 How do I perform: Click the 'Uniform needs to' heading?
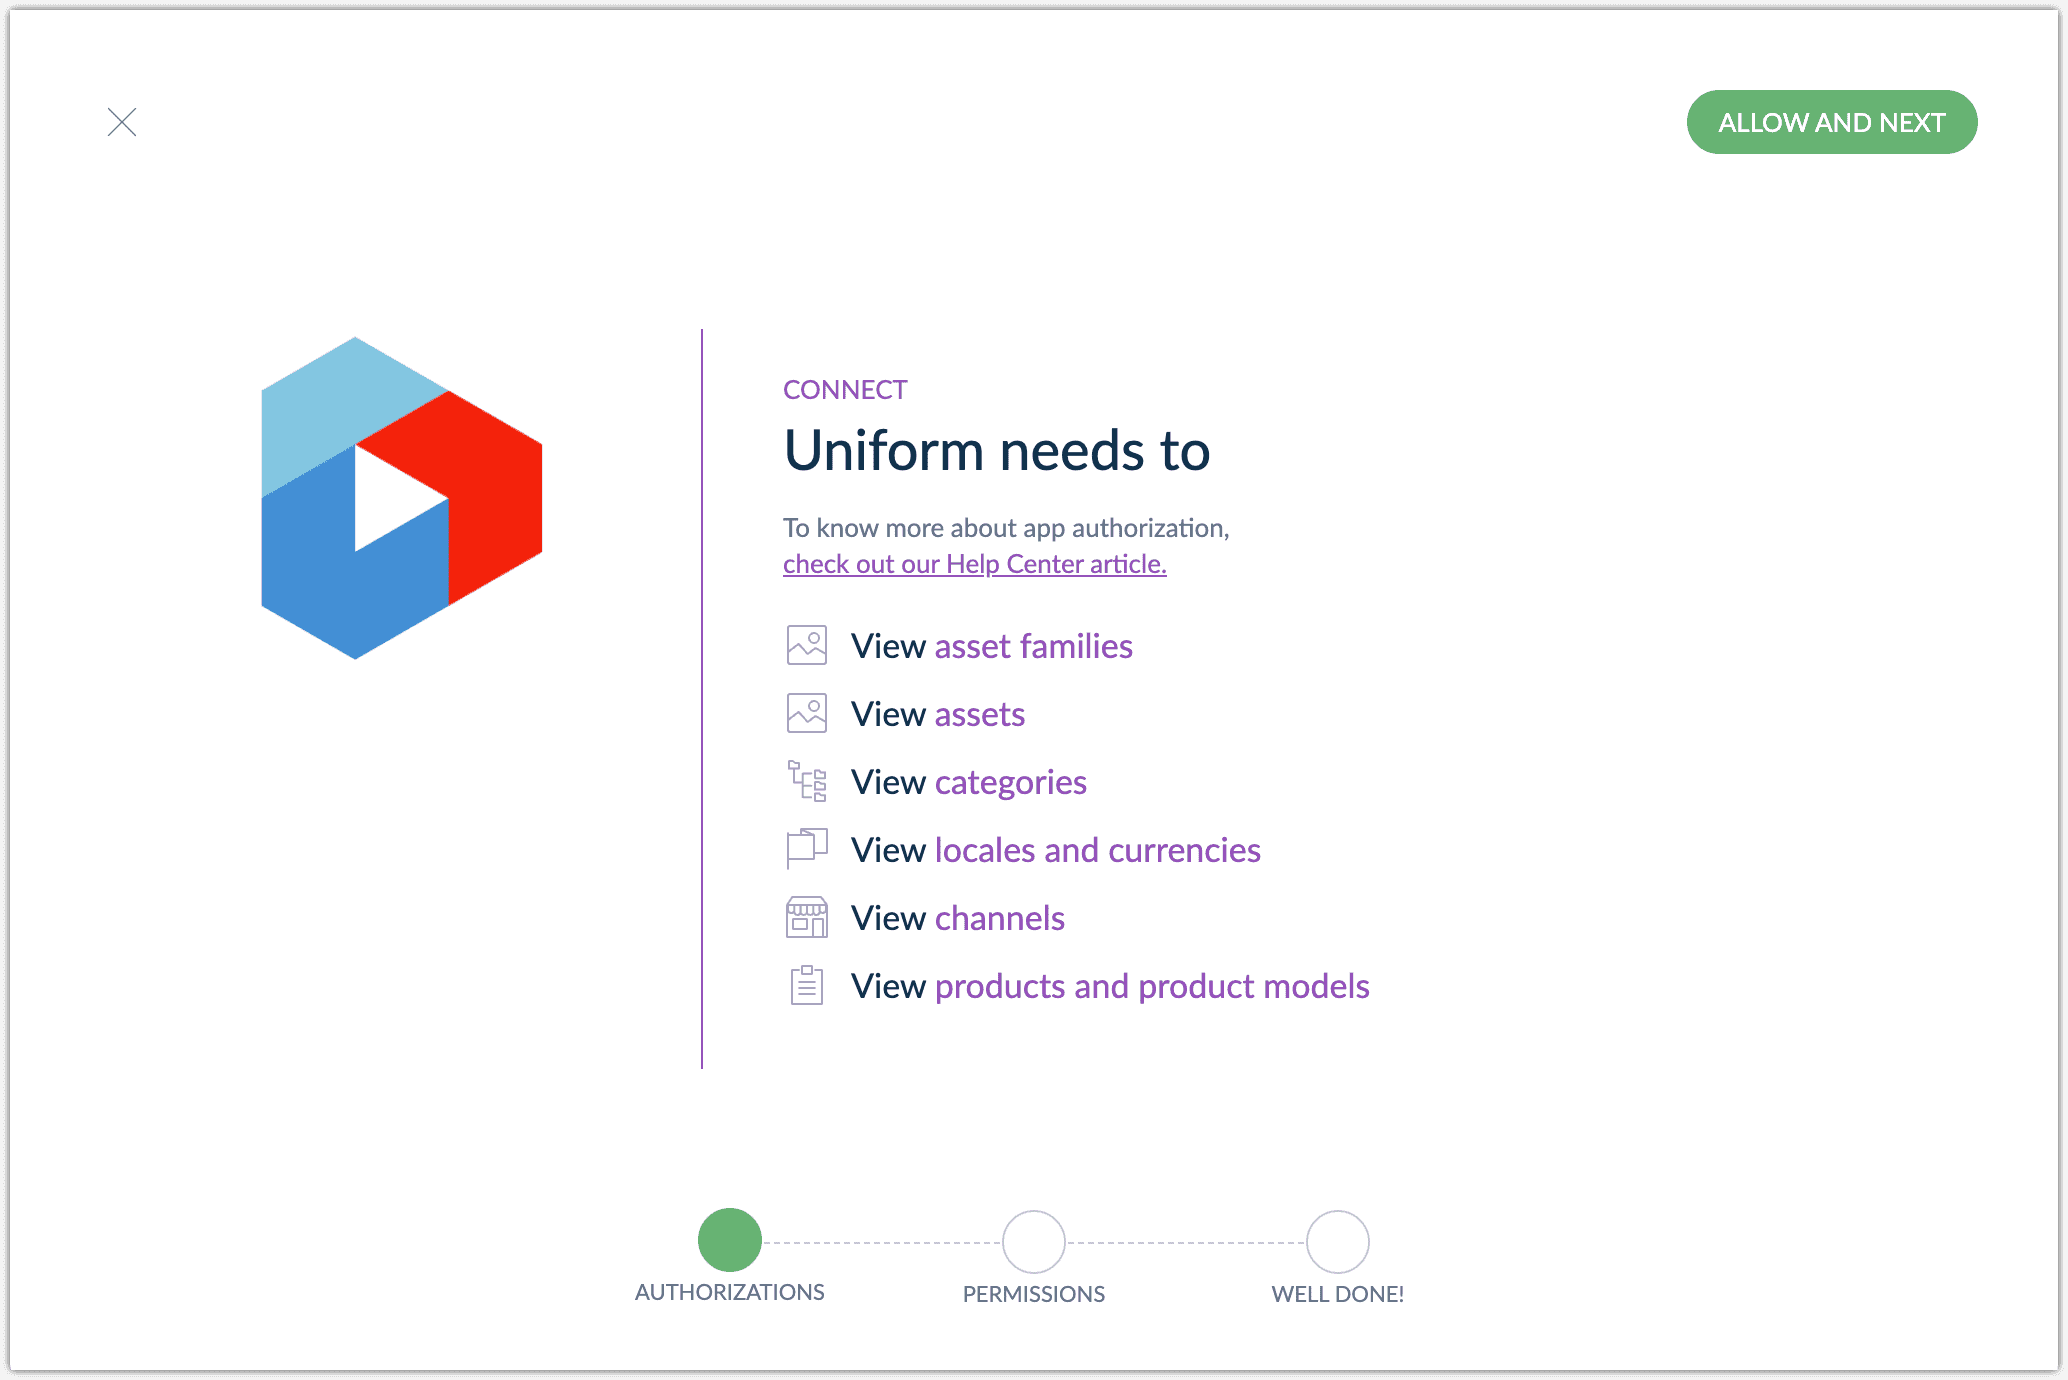tap(997, 450)
